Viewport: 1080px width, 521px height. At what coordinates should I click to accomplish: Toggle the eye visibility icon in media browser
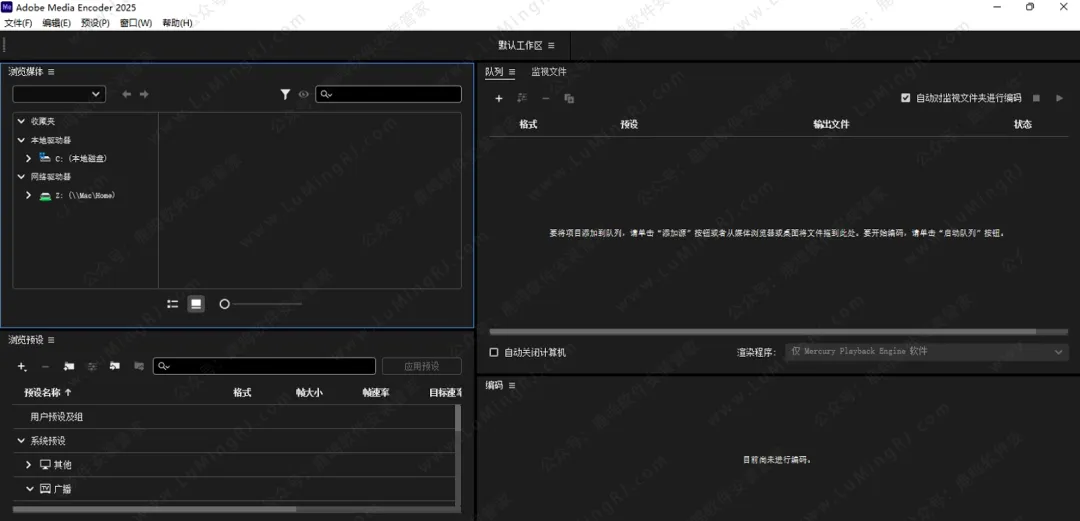point(303,94)
